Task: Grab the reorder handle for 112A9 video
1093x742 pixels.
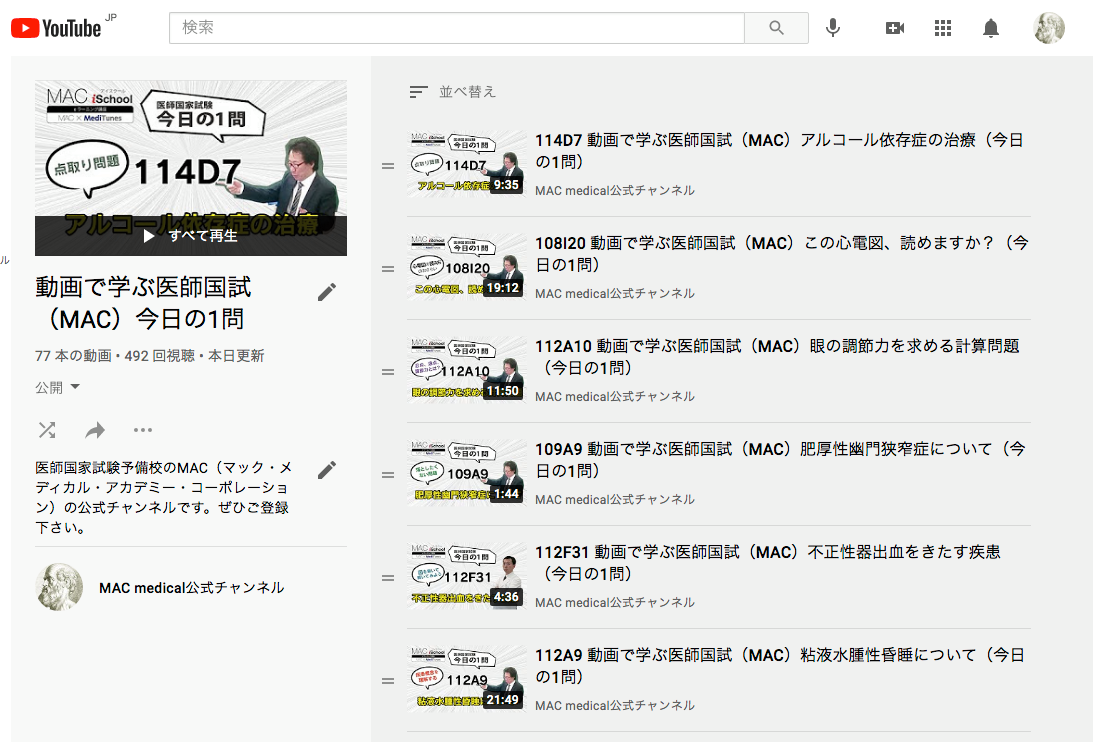Action: coord(388,681)
